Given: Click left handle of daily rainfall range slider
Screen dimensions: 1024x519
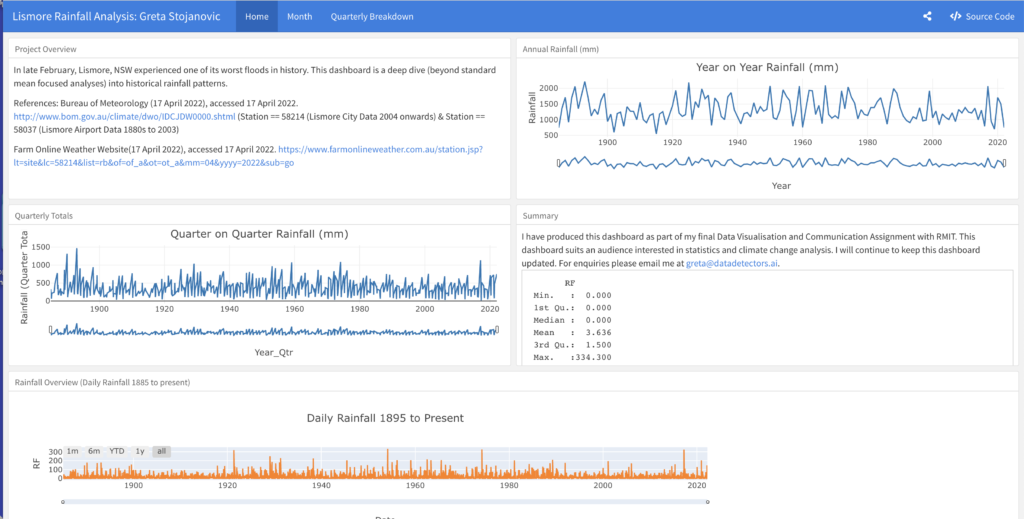Looking at the screenshot, I should pyautogui.click(x=63, y=501).
